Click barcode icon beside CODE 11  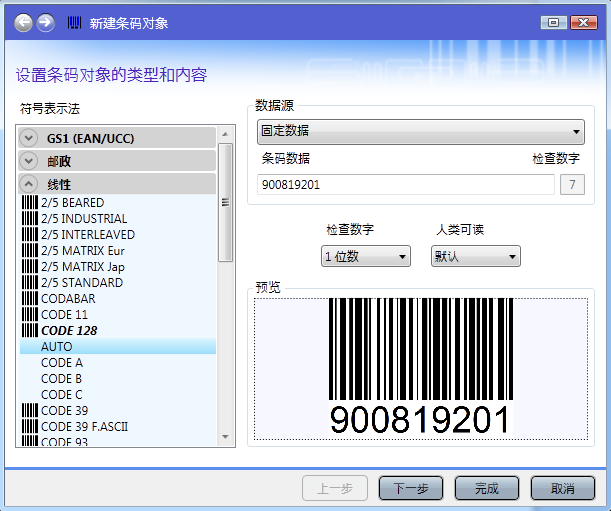[x=30, y=315]
